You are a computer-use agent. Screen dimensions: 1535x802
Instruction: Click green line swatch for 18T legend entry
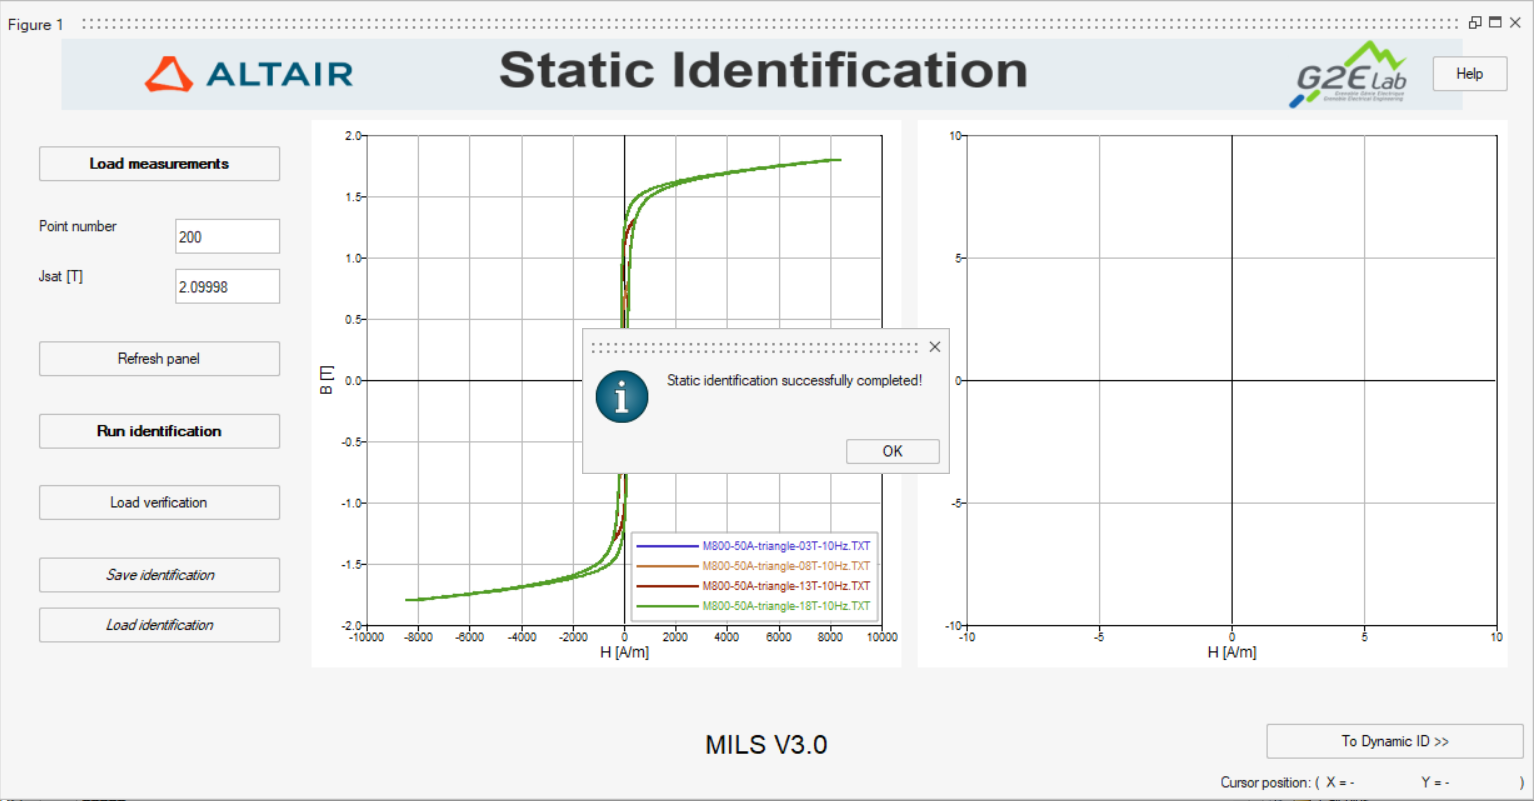point(667,606)
